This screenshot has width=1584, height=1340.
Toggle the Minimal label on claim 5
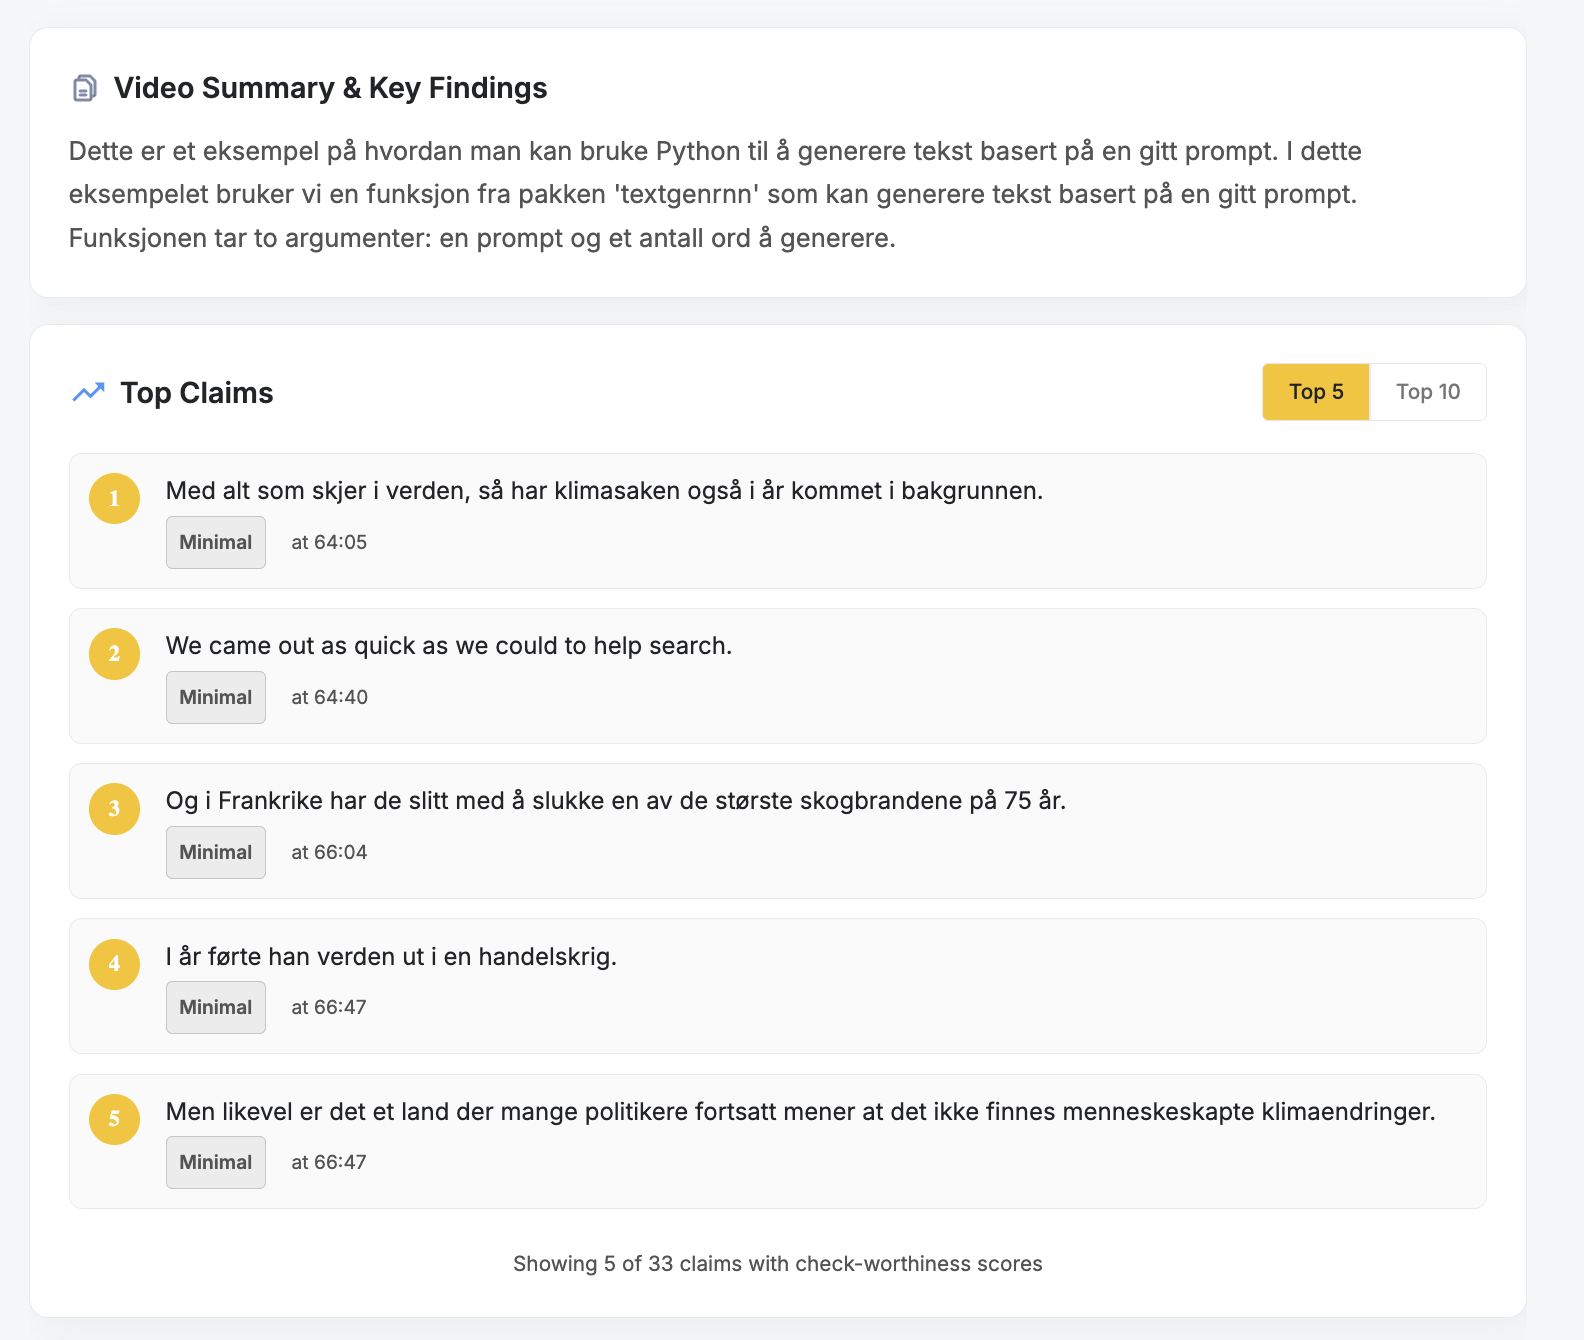pos(215,1162)
